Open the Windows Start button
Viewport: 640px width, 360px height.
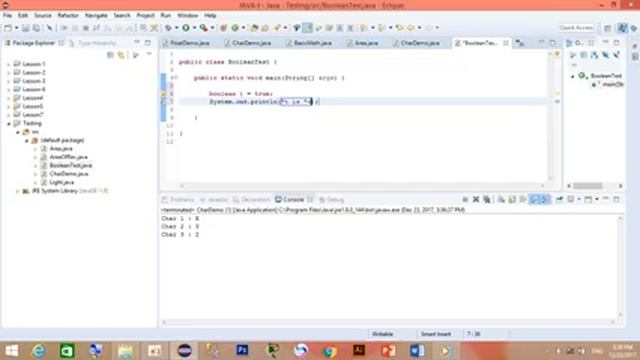coord(11,351)
